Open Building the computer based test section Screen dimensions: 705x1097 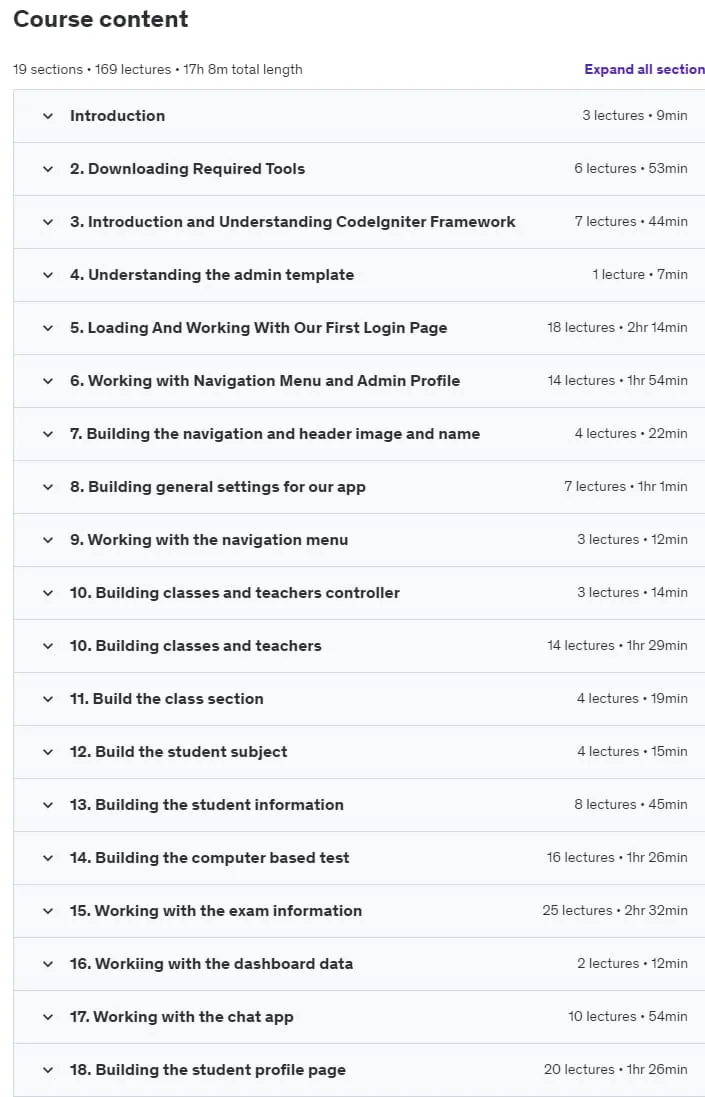tap(359, 858)
